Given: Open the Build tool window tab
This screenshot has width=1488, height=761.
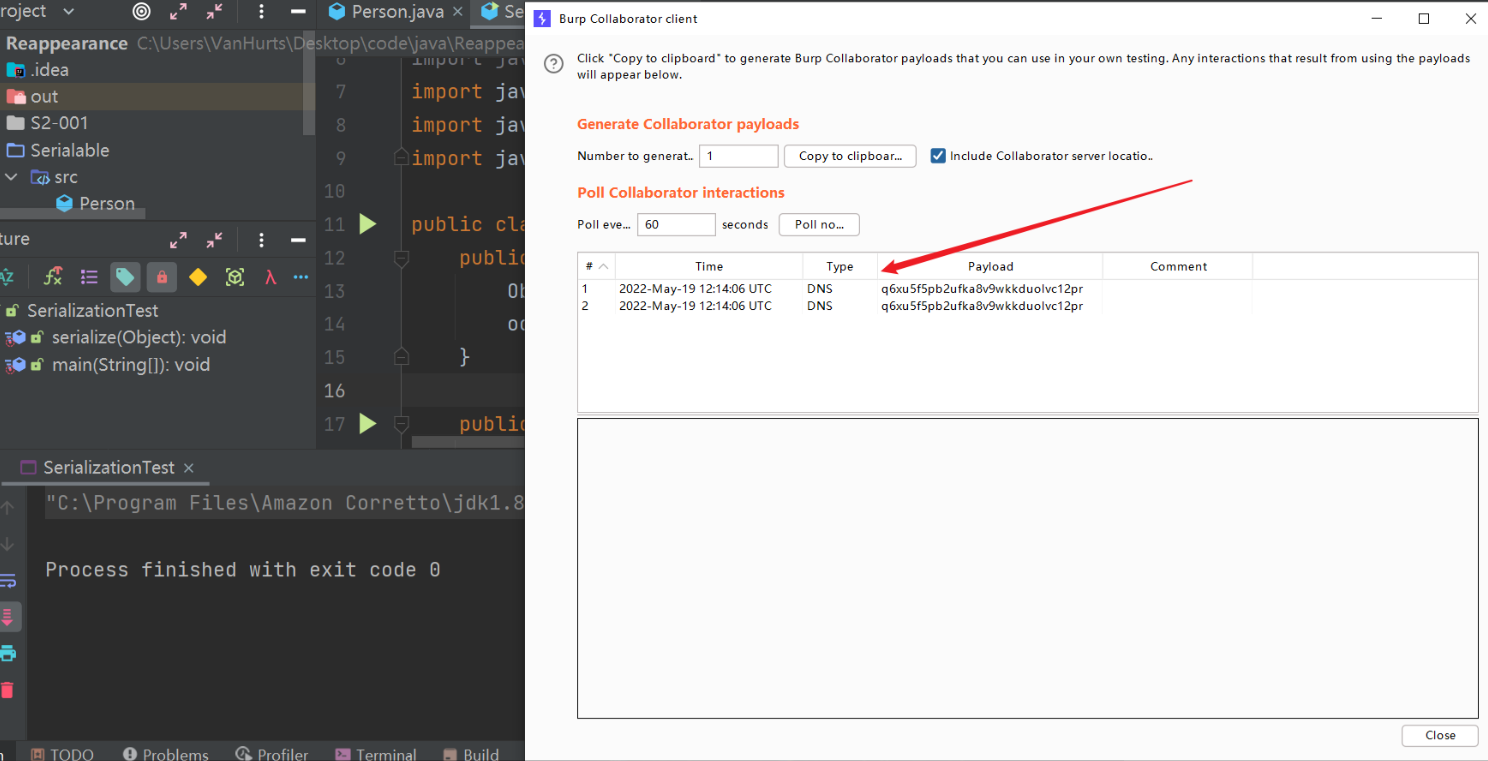Looking at the screenshot, I should [x=470, y=754].
